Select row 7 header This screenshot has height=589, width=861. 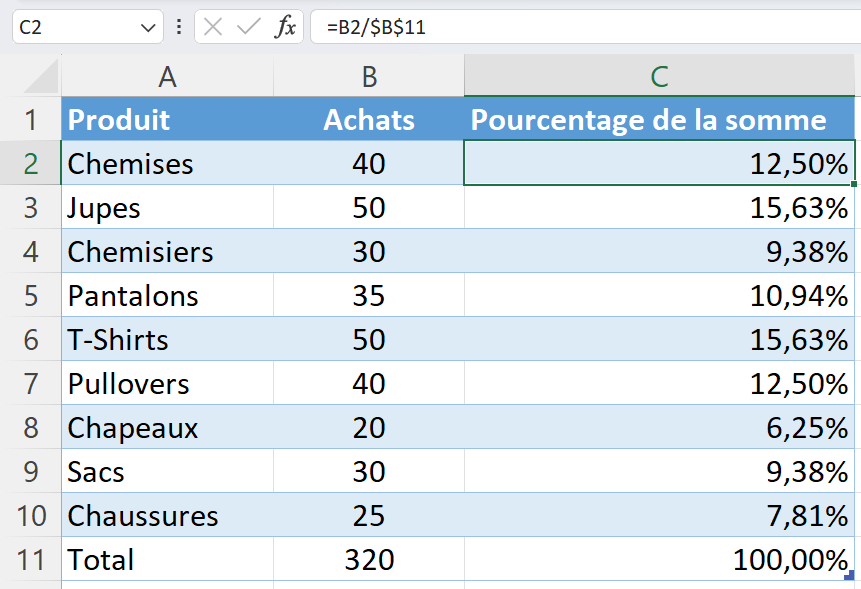tap(31, 383)
